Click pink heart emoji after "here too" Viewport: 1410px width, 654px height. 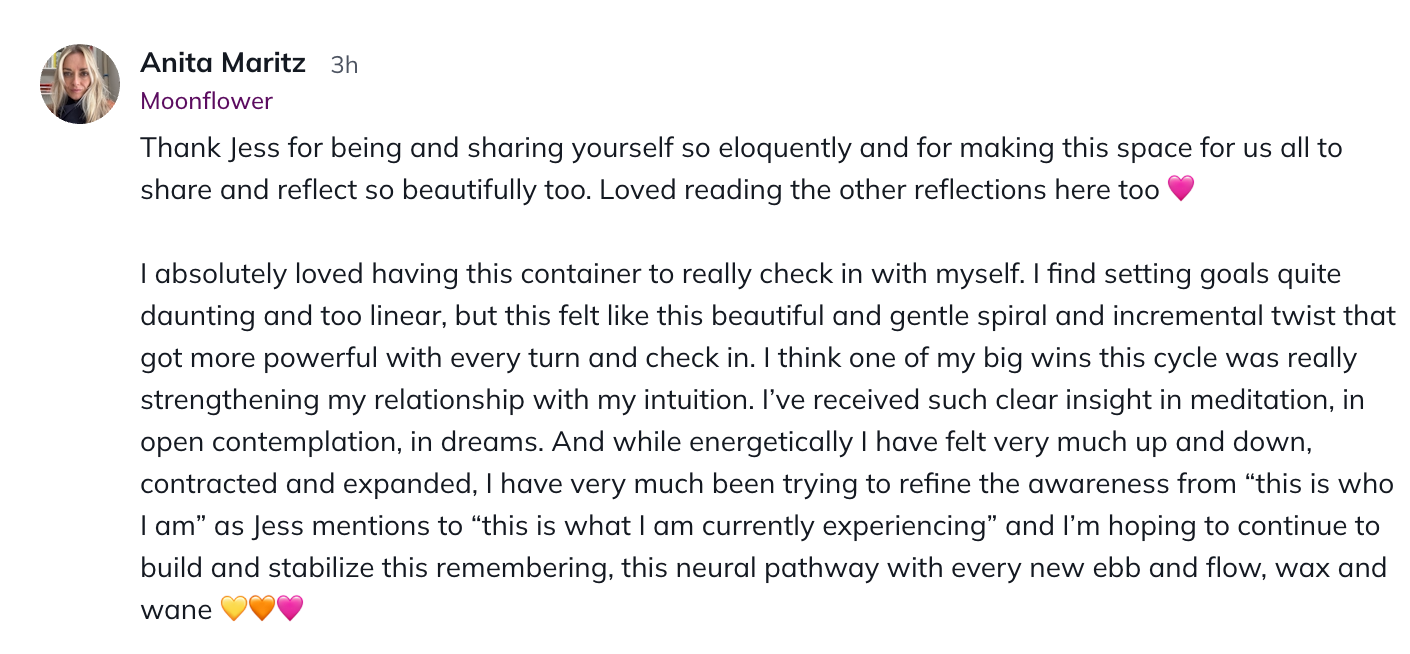point(1181,189)
